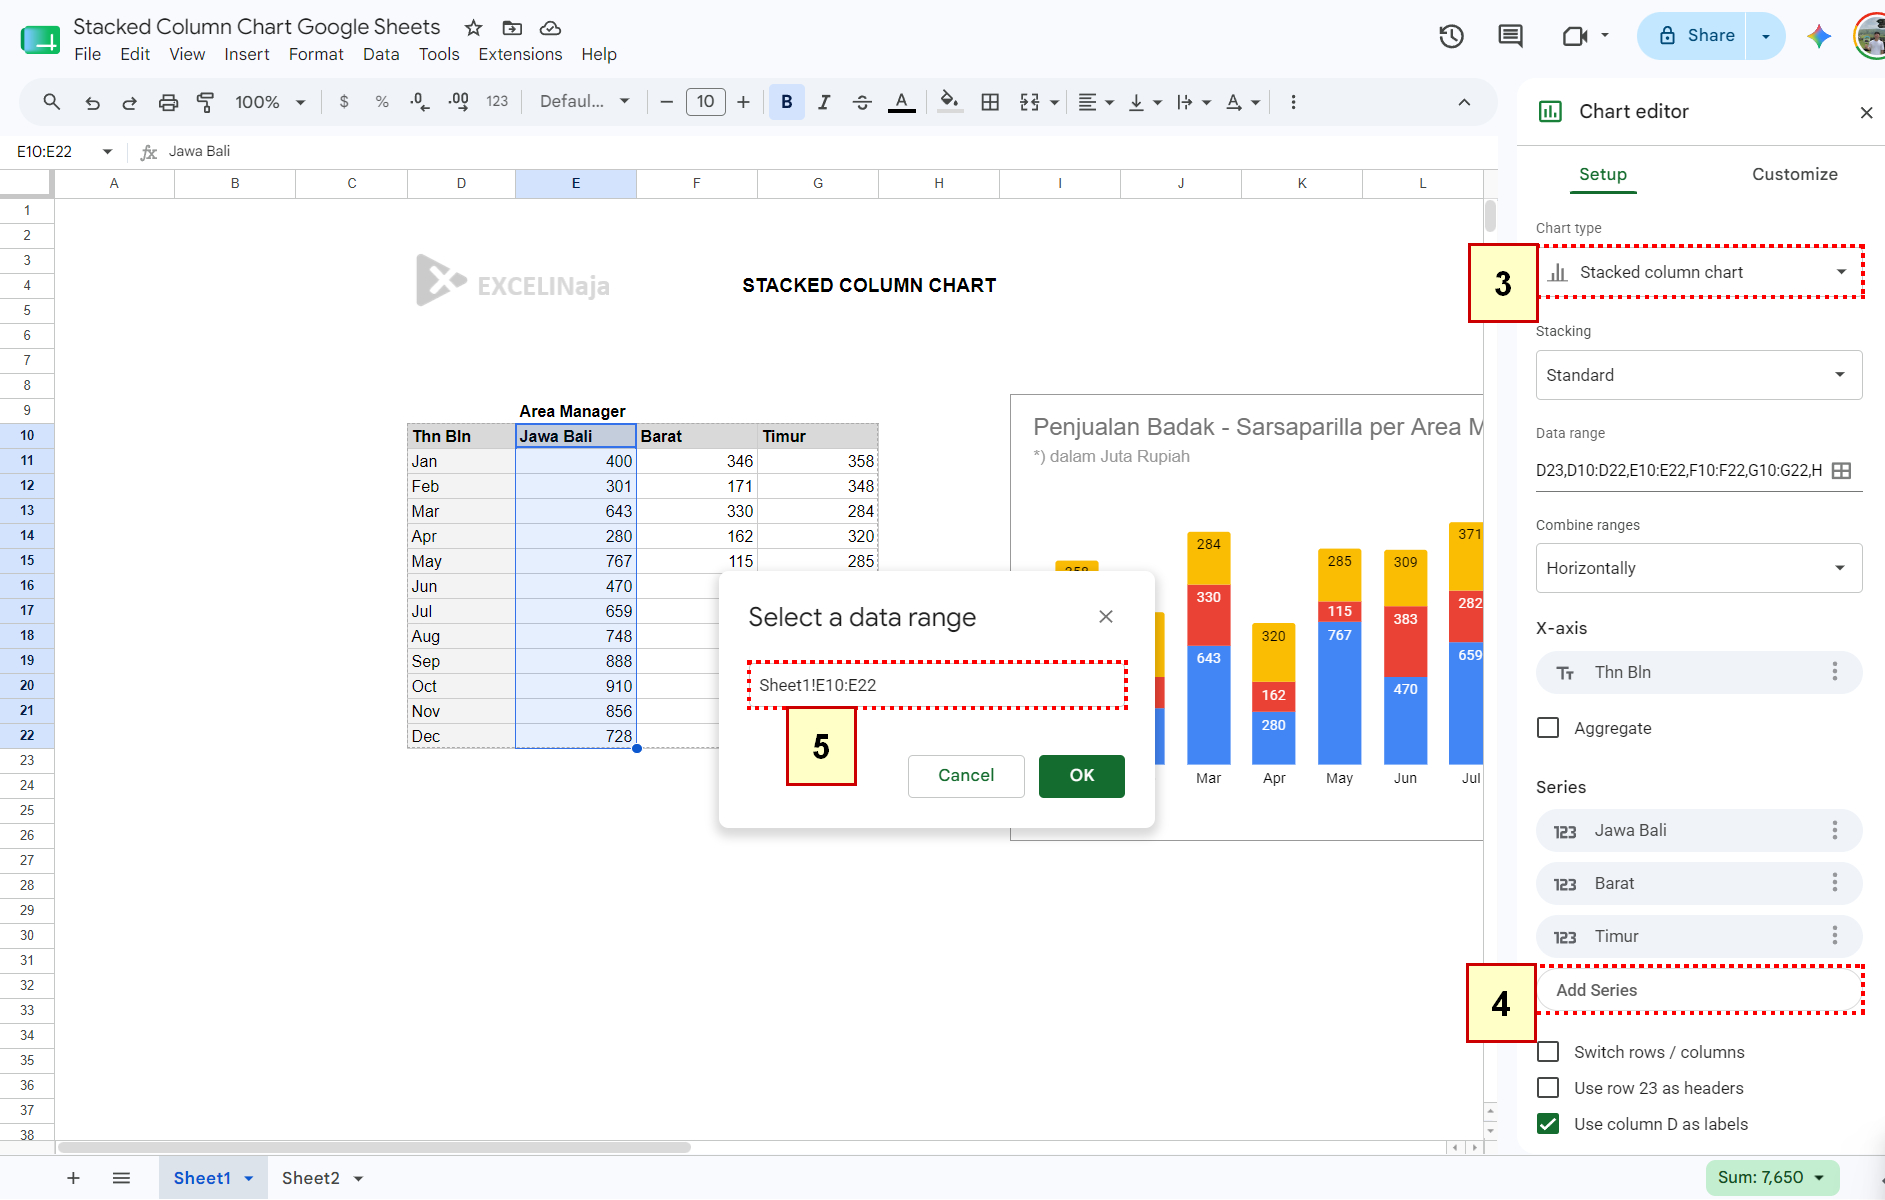Decrease decimal places icon
Viewport: 1885px width, 1200px height.
(x=420, y=102)
